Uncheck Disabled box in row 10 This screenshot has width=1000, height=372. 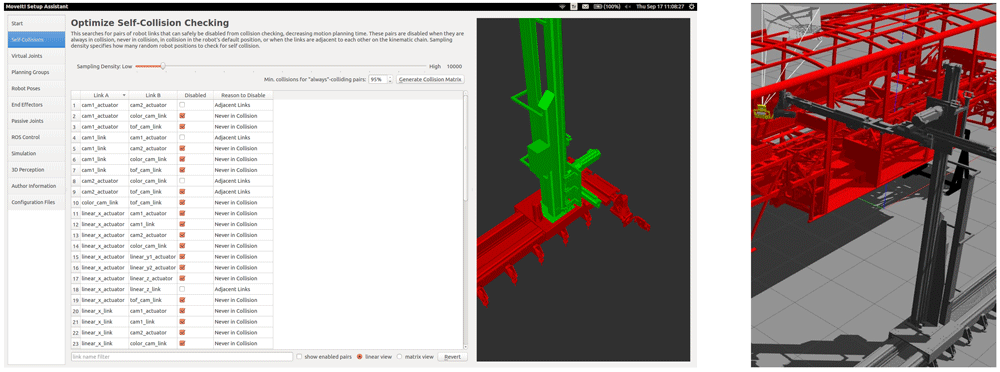(x=182, y=202)
